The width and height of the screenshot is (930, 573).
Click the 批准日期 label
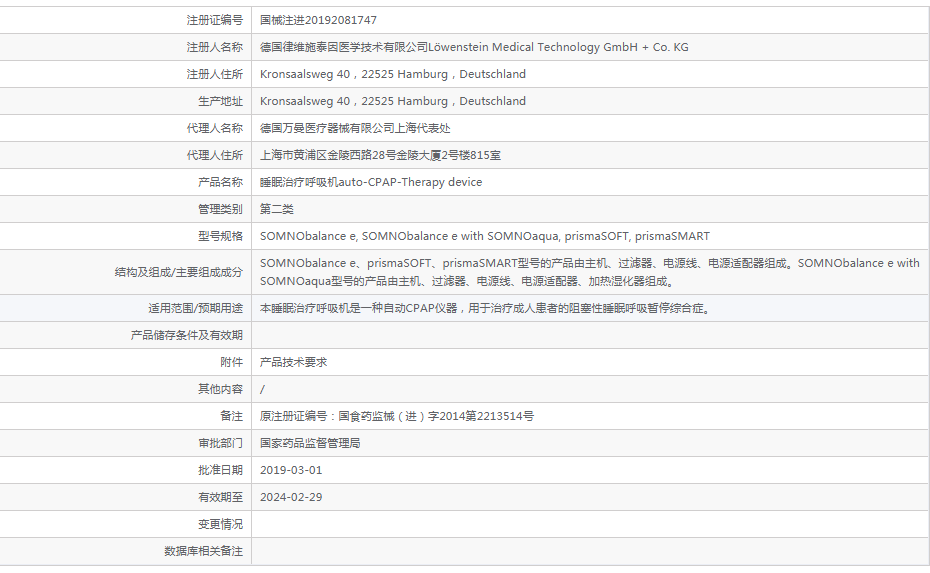220,470
